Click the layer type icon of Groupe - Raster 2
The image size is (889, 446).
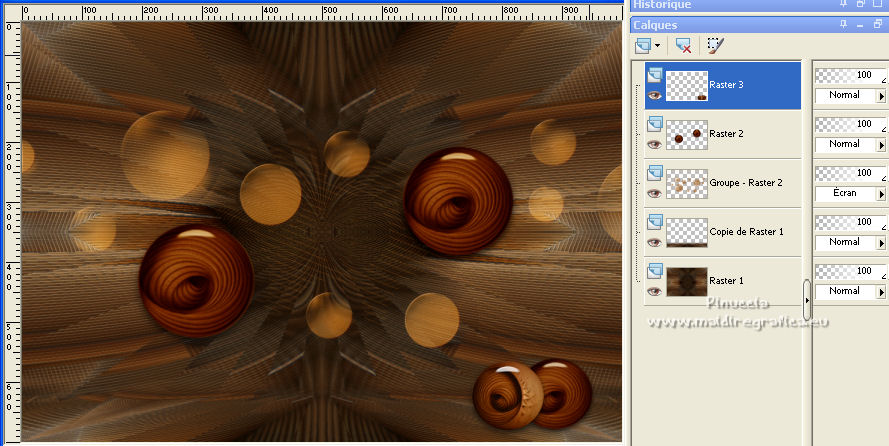click(655, 172)
